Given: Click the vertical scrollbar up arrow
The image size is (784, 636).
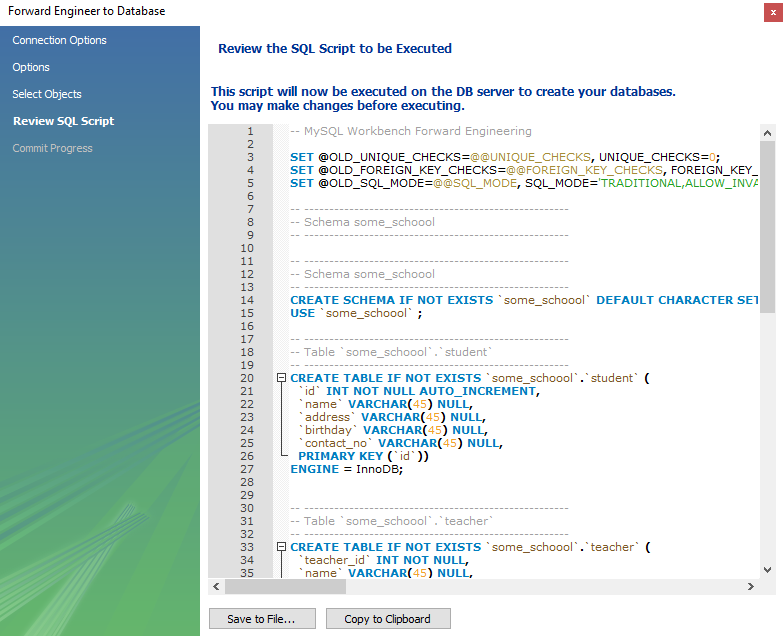Looking at the screenshot, I should pyautogui.click(x=768, y=132).
